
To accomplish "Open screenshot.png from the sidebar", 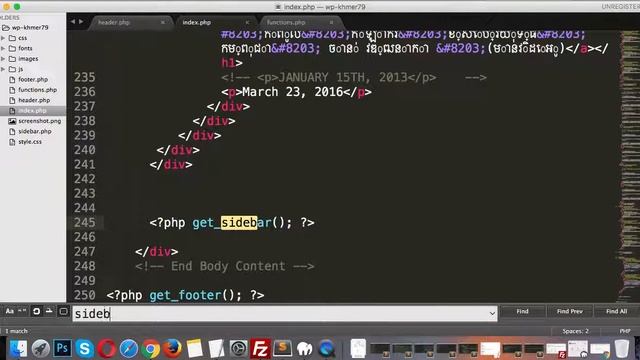I will click(39, 121).
